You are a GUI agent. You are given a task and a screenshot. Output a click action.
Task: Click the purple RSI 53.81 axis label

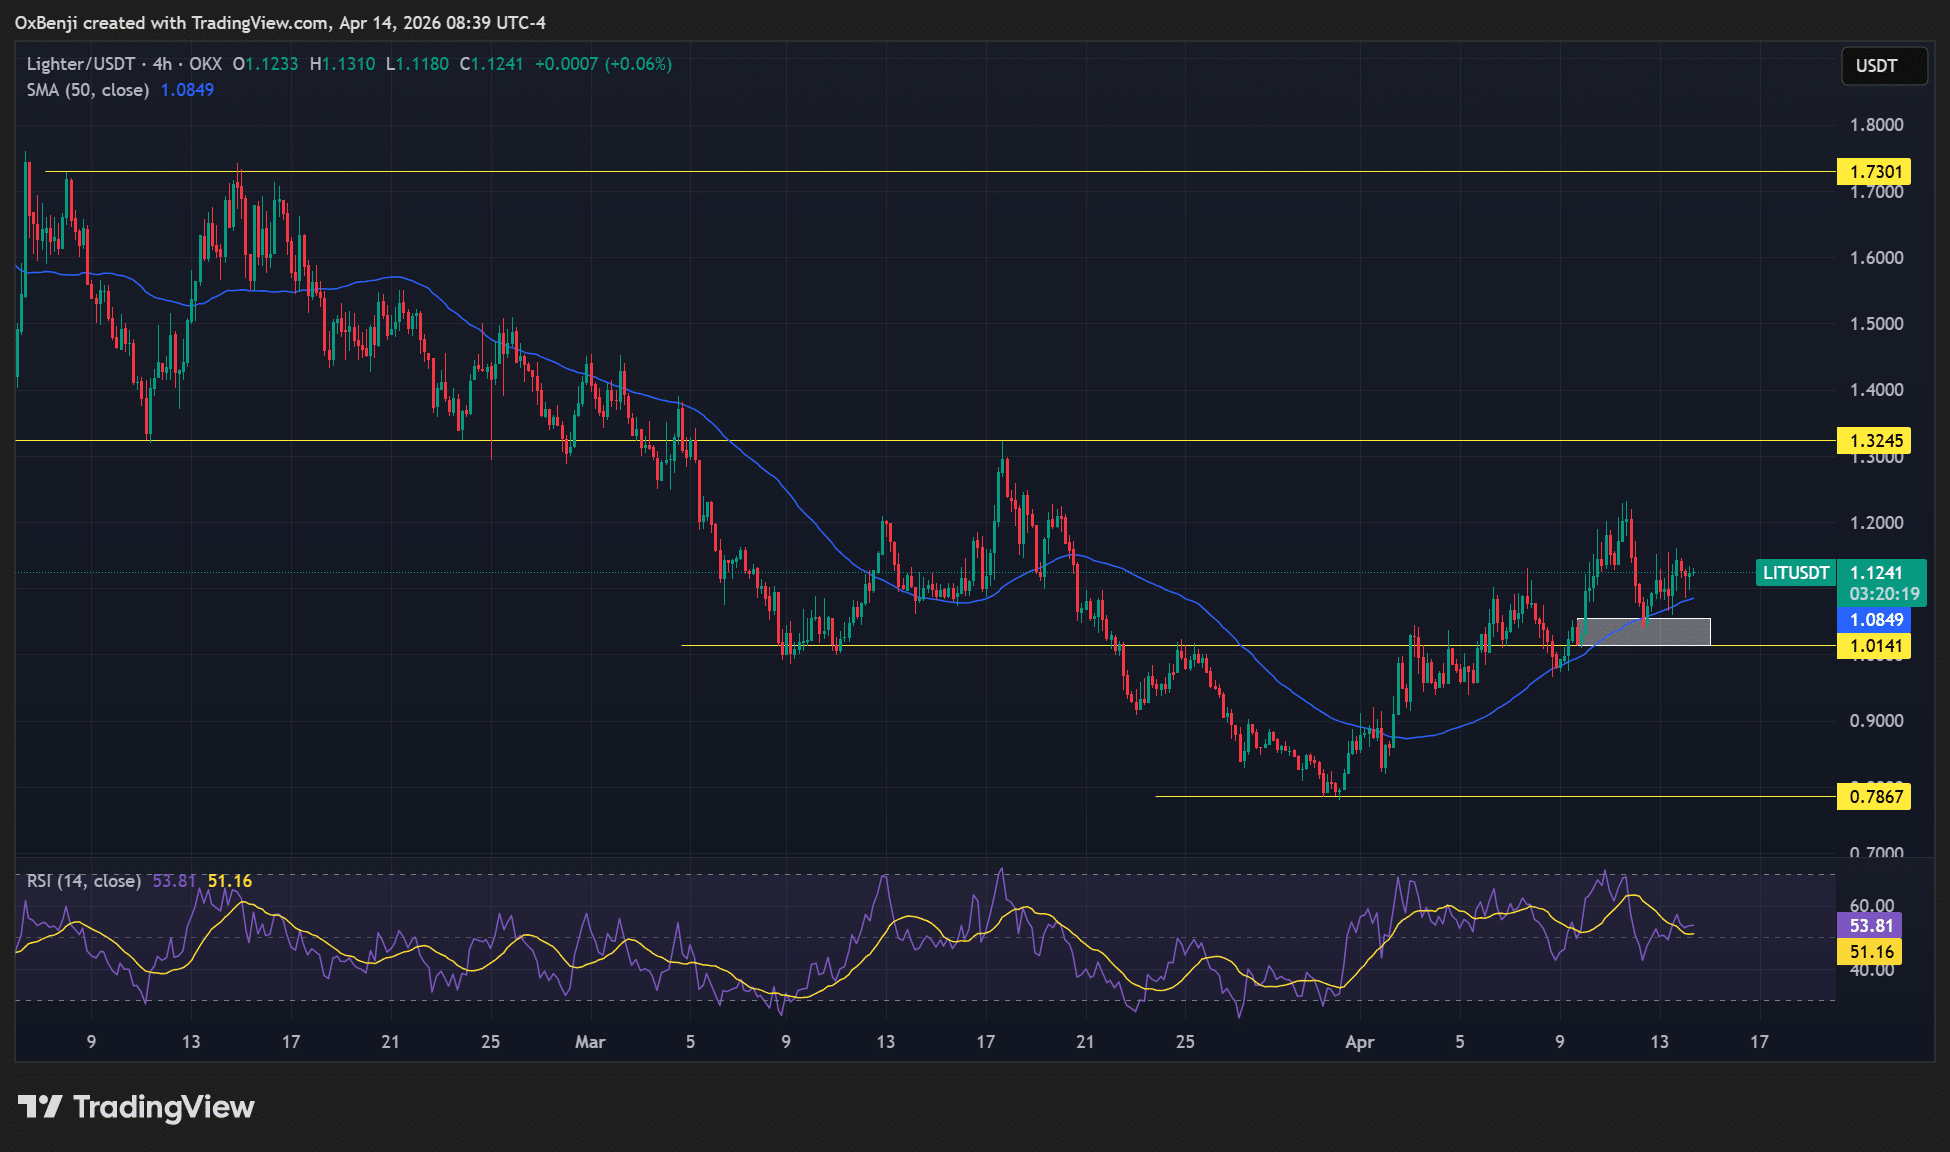1870,926
